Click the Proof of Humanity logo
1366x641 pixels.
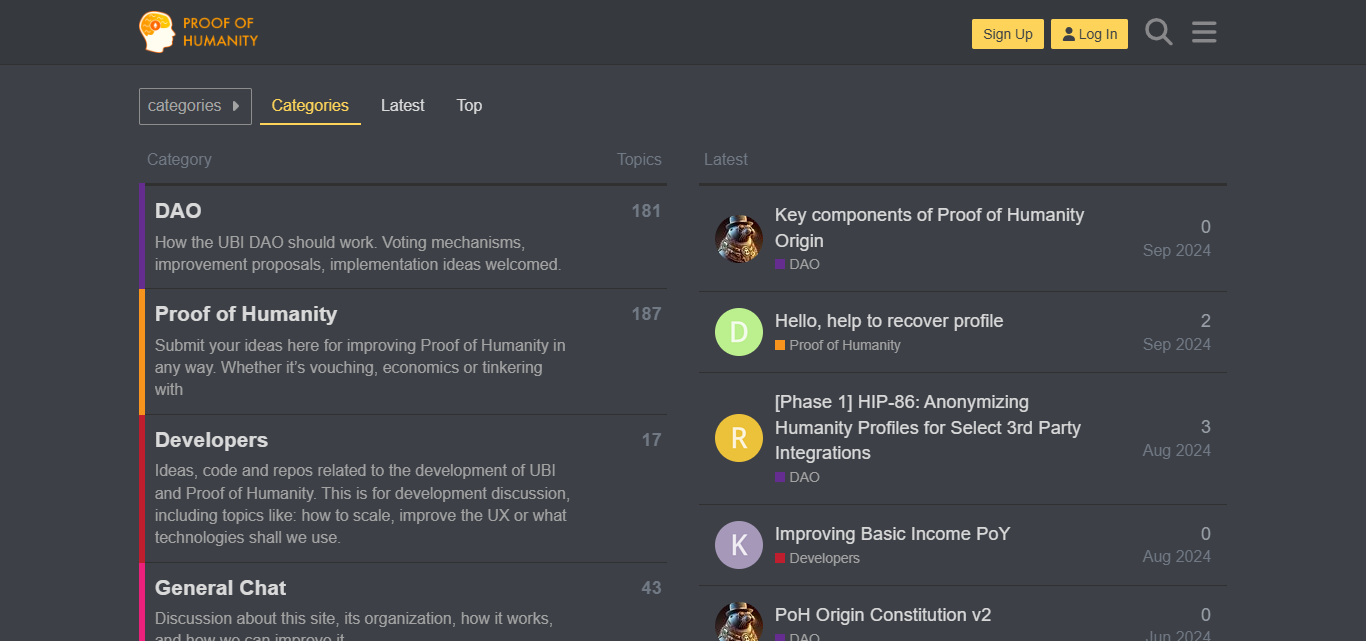tap(199, 32)
